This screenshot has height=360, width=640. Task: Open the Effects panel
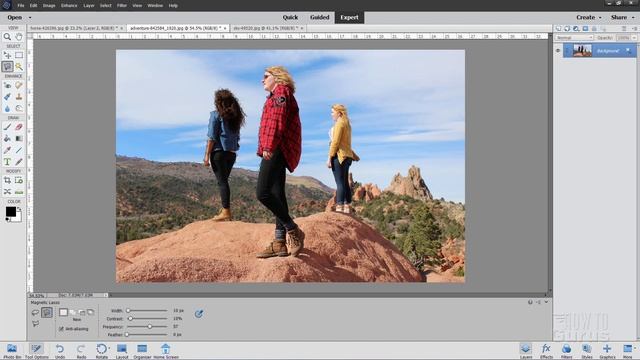tap(546, 351)
